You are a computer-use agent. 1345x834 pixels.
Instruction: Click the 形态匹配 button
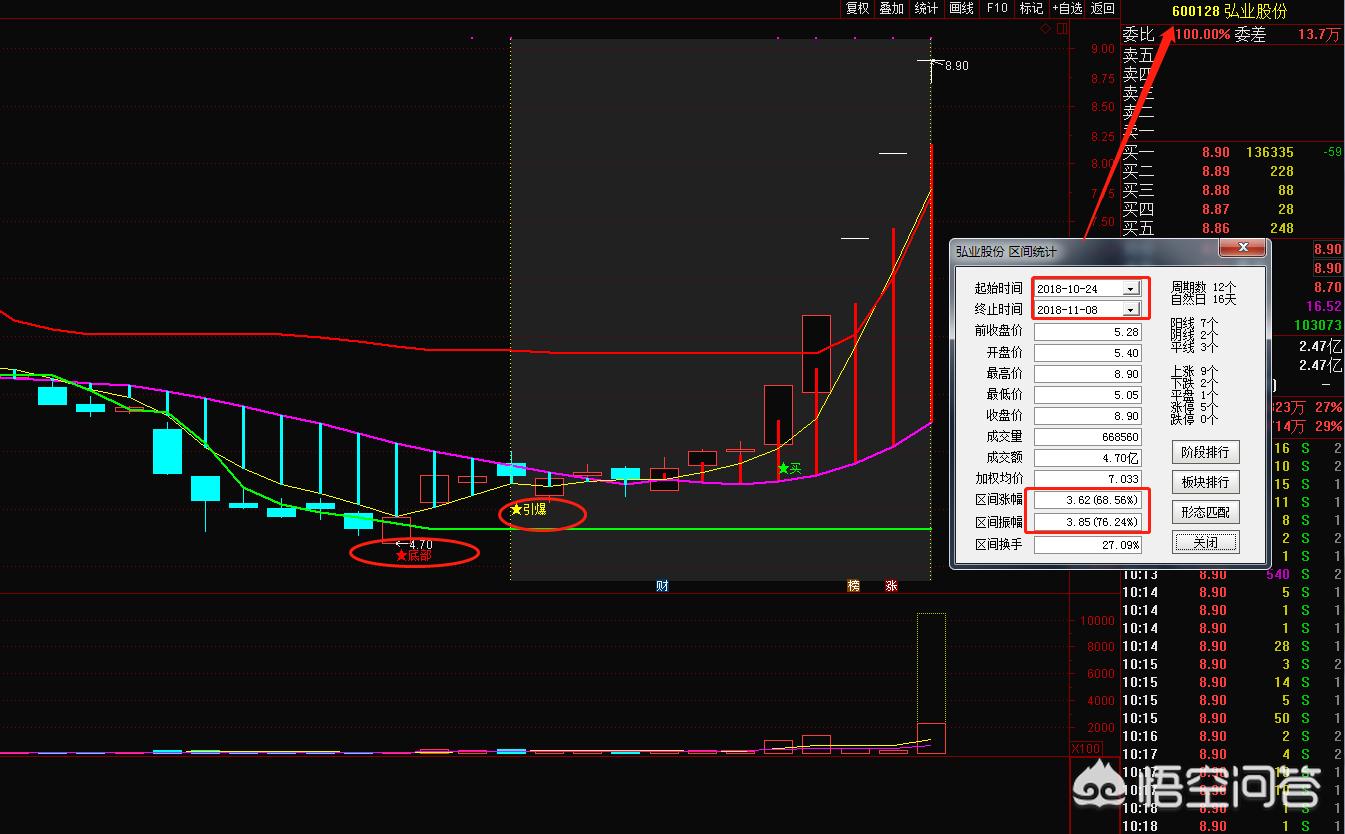coord(1205,512)
